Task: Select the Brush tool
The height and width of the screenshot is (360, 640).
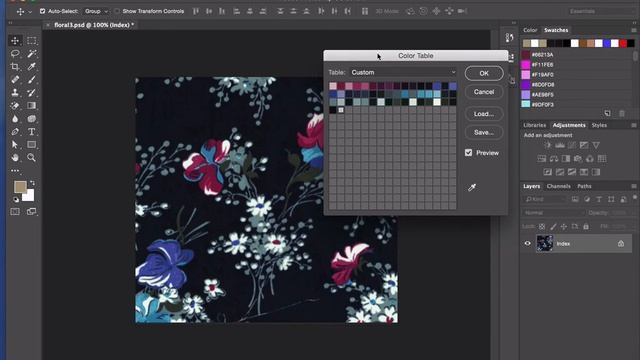Action: coord(31,80)
